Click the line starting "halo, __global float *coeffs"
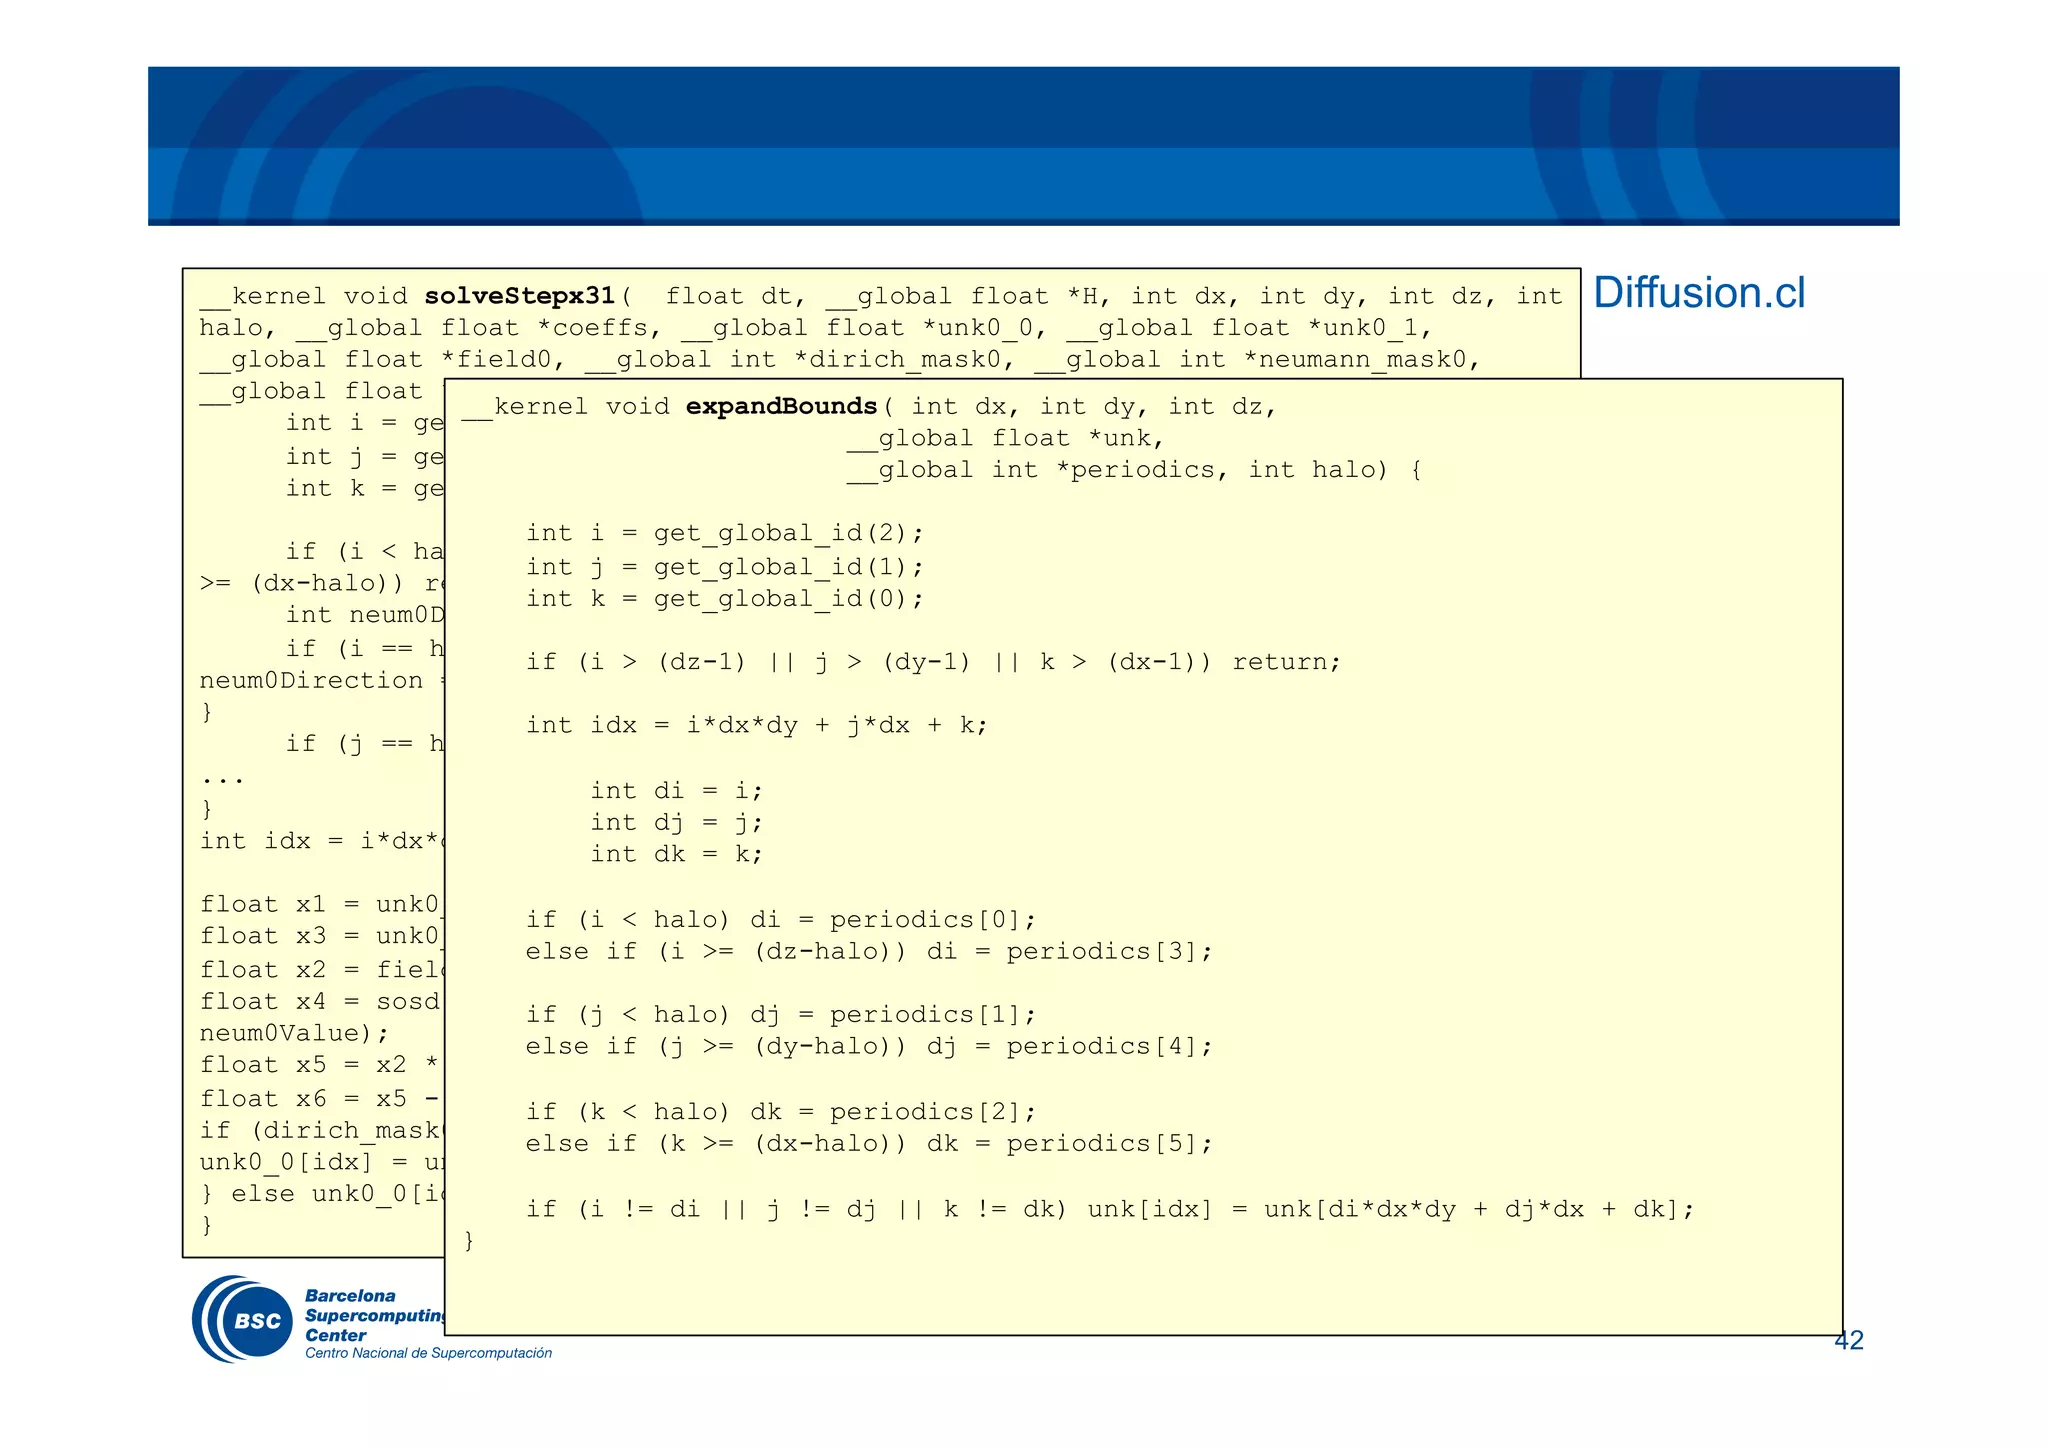The image size is (2048, 1447). pyautogui.click(x=815, y=328)
